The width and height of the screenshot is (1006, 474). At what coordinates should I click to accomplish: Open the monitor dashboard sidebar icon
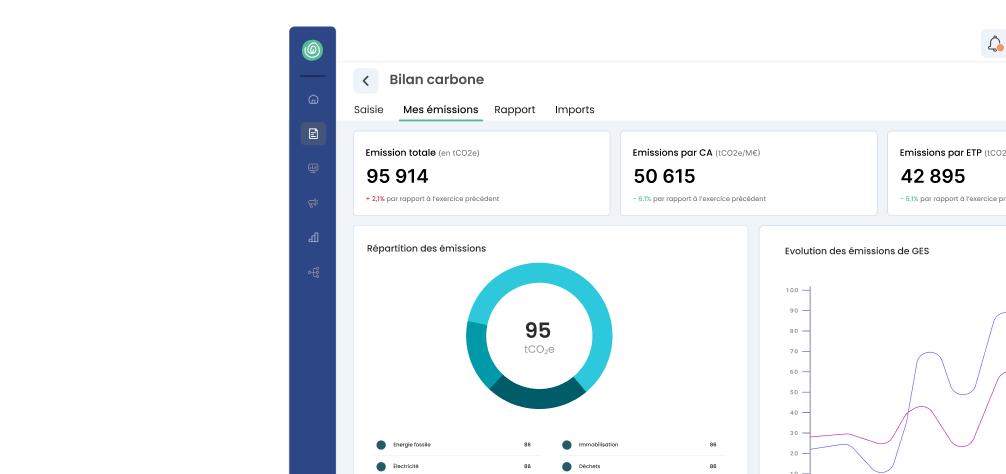pyautogui.click(x=313, y=168)
